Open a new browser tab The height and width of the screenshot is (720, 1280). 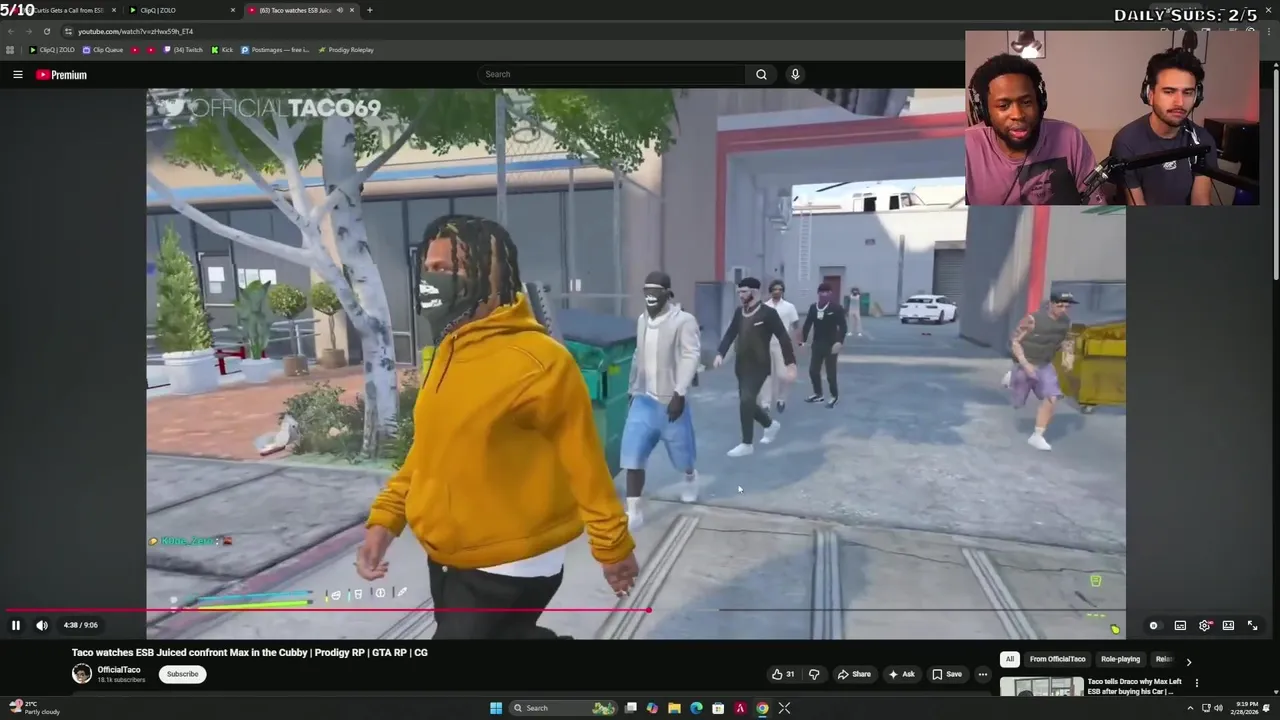tap(370, 10)
